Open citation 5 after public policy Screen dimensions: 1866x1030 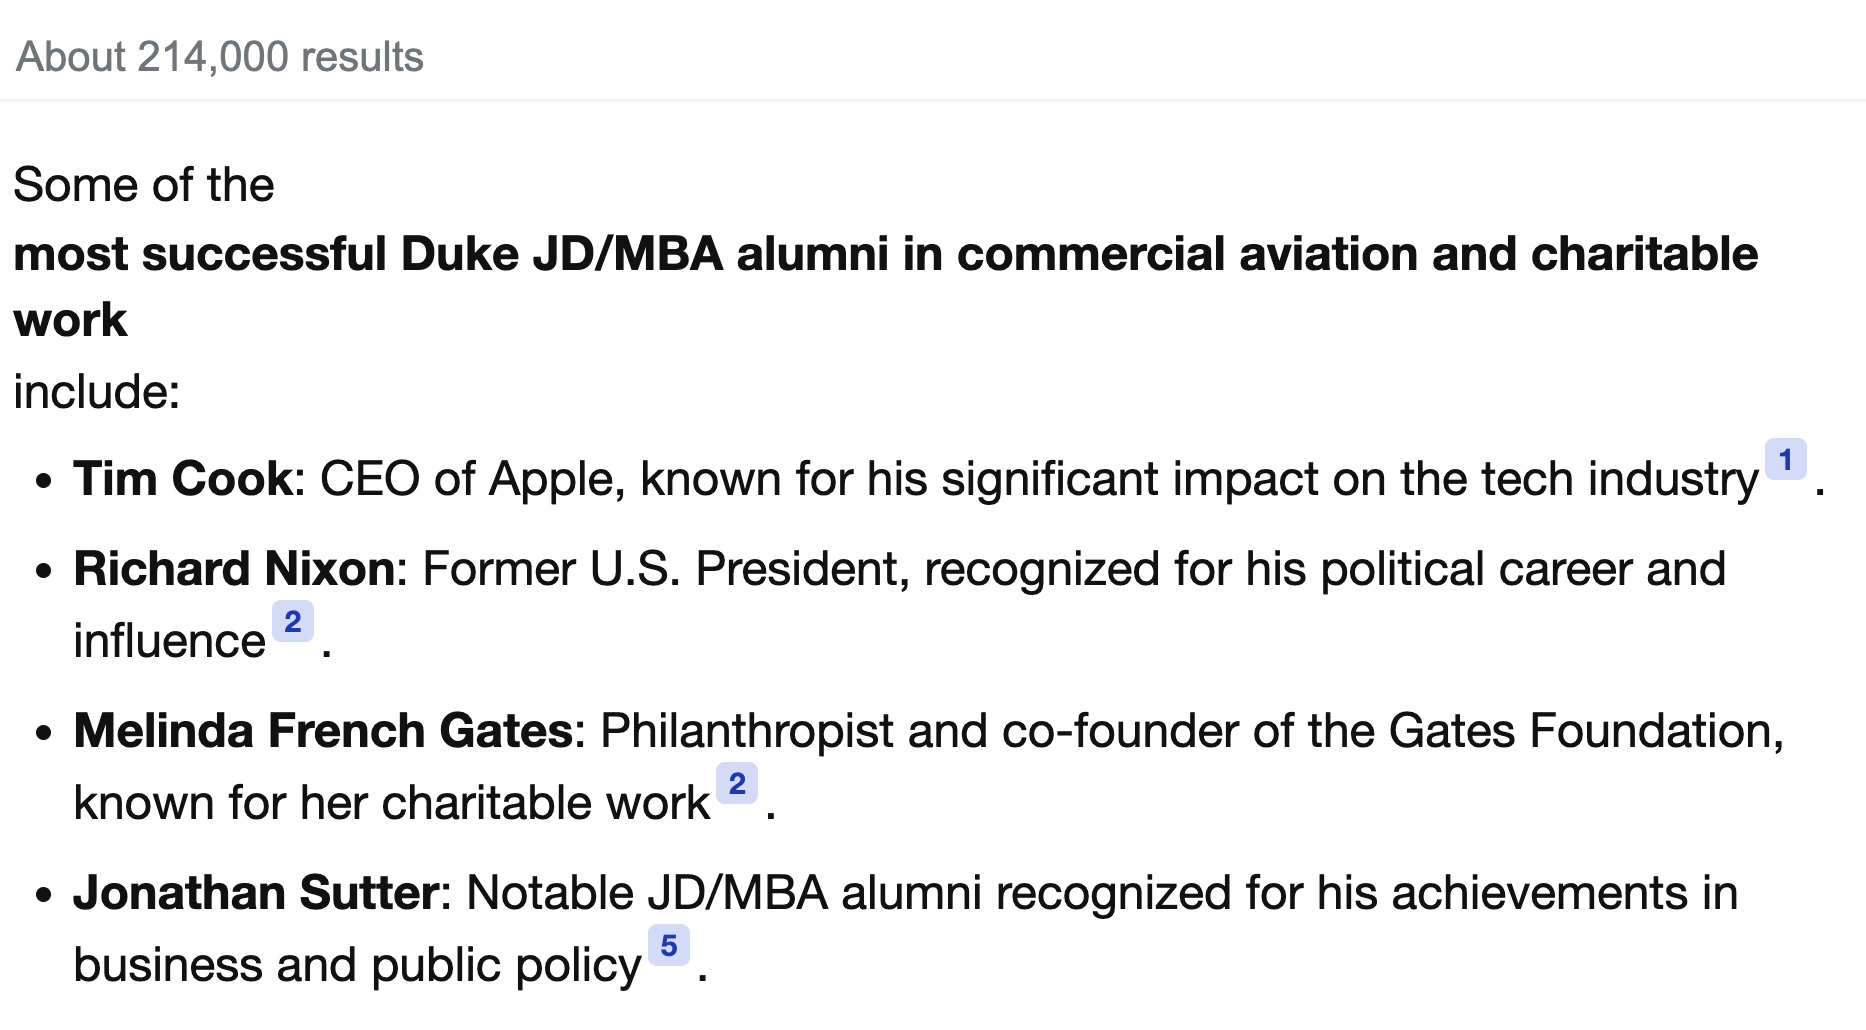coord(669,946)
